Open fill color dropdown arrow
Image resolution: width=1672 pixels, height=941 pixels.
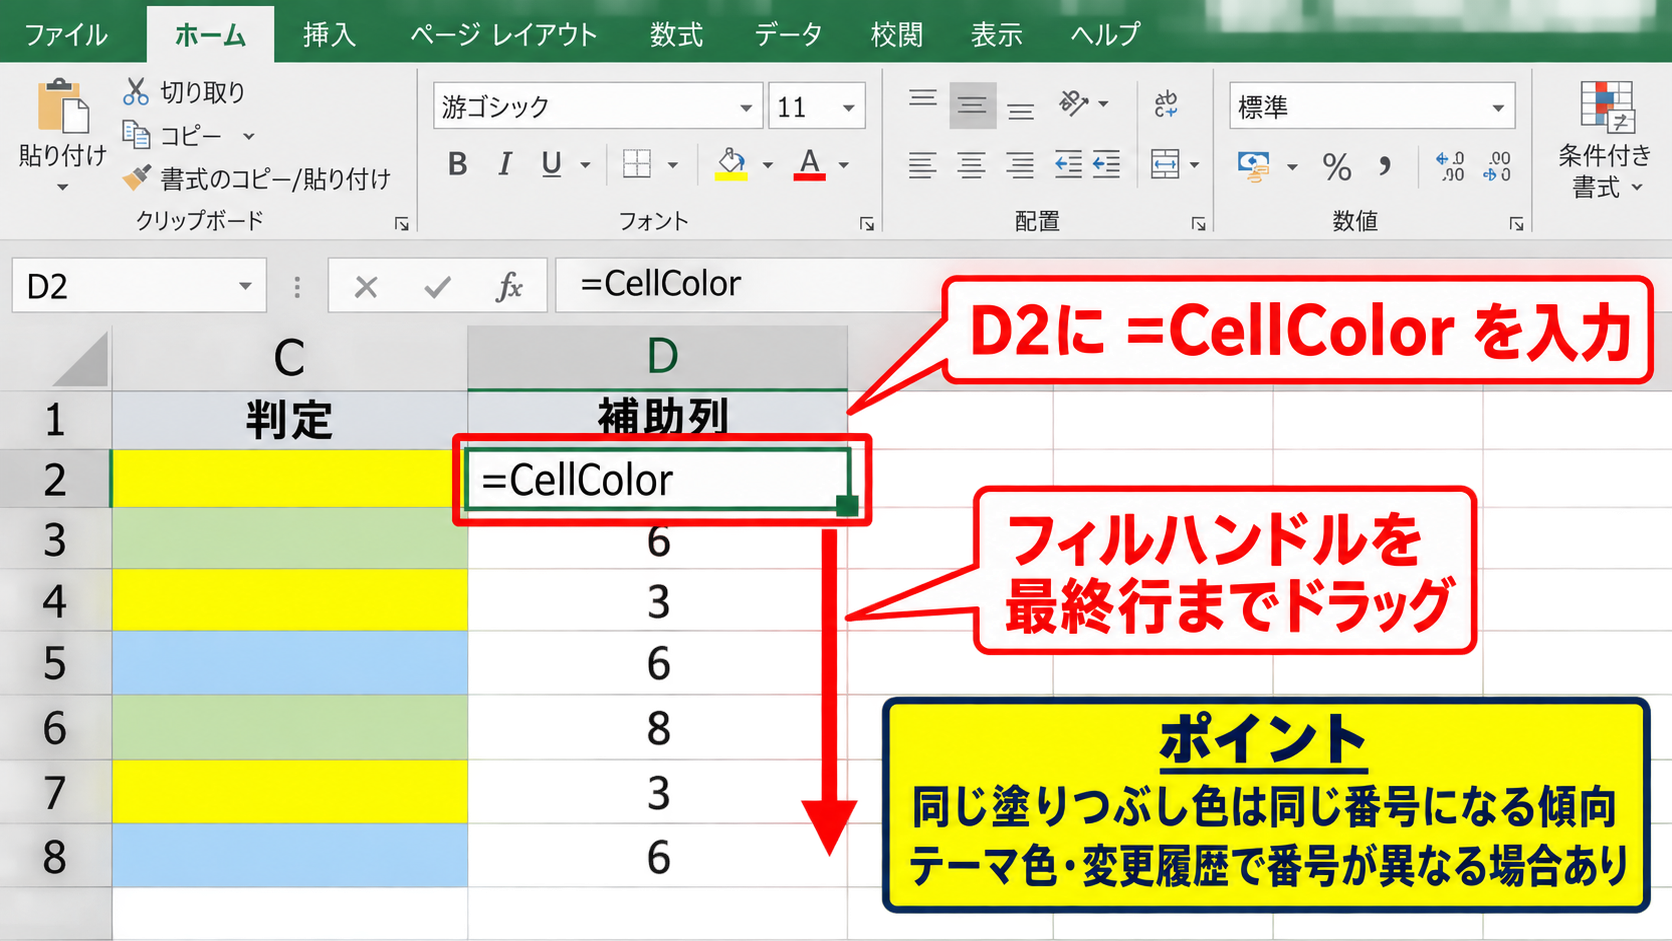tap(767, 165)
